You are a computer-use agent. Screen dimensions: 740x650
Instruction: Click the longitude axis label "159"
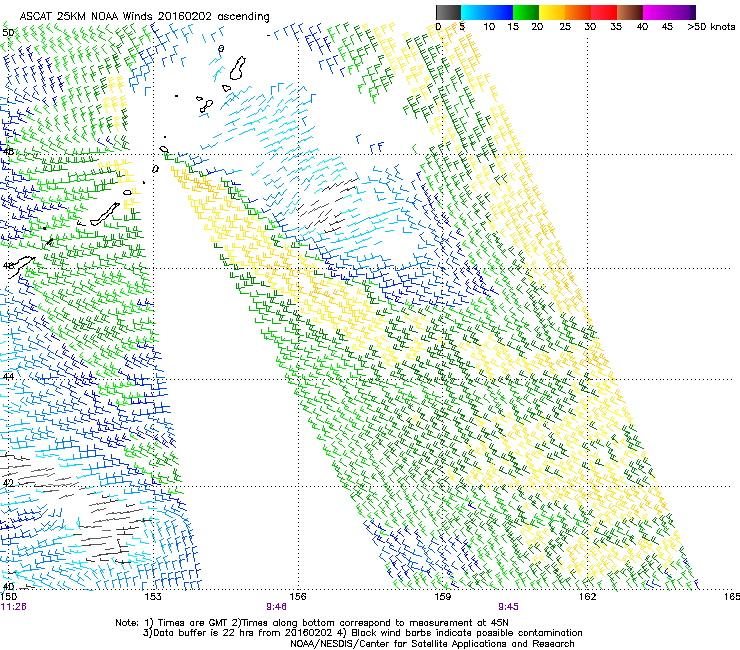click(442, 597)
